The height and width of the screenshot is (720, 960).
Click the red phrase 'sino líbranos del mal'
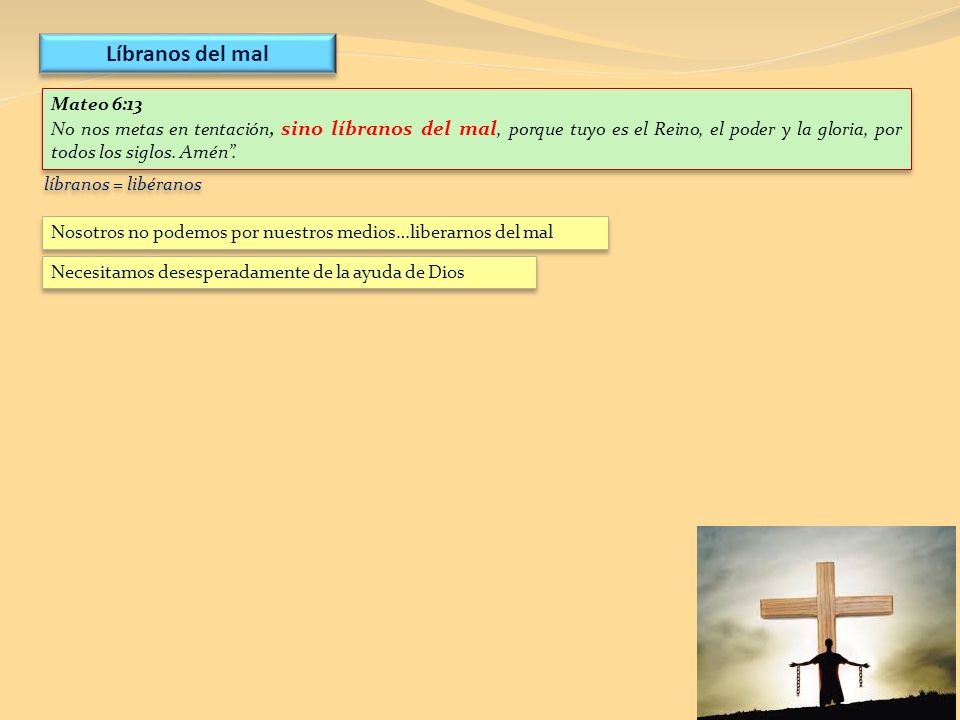click(x=389, y=129)
